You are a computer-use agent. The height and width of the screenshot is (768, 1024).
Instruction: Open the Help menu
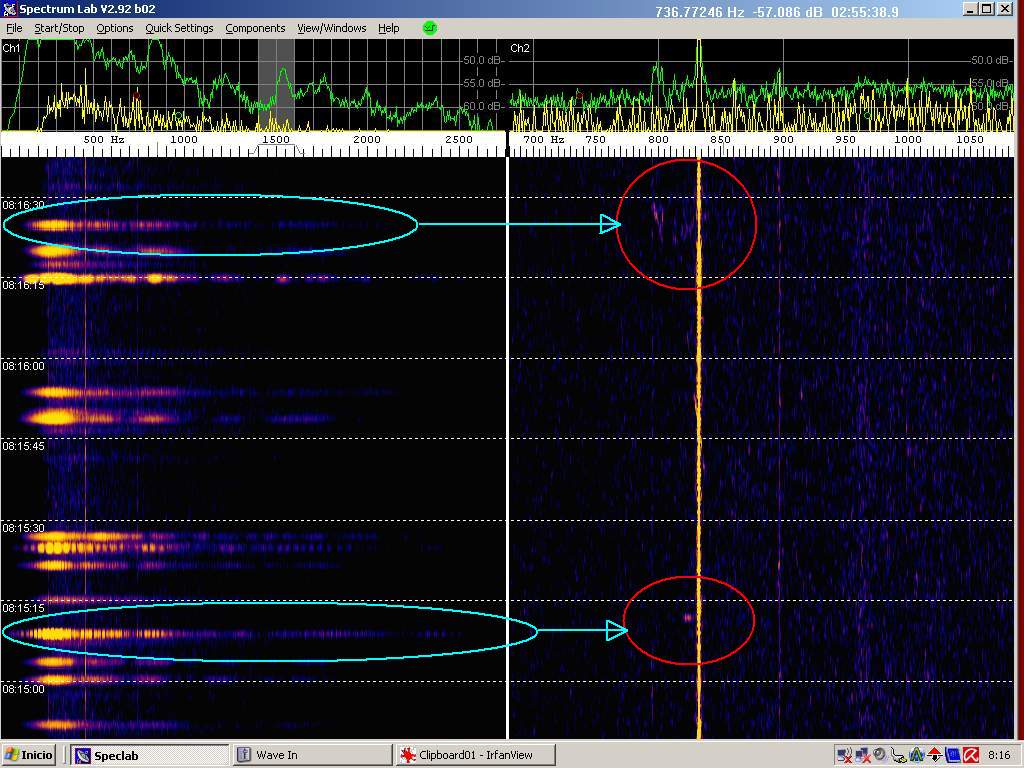pos(388,28)
